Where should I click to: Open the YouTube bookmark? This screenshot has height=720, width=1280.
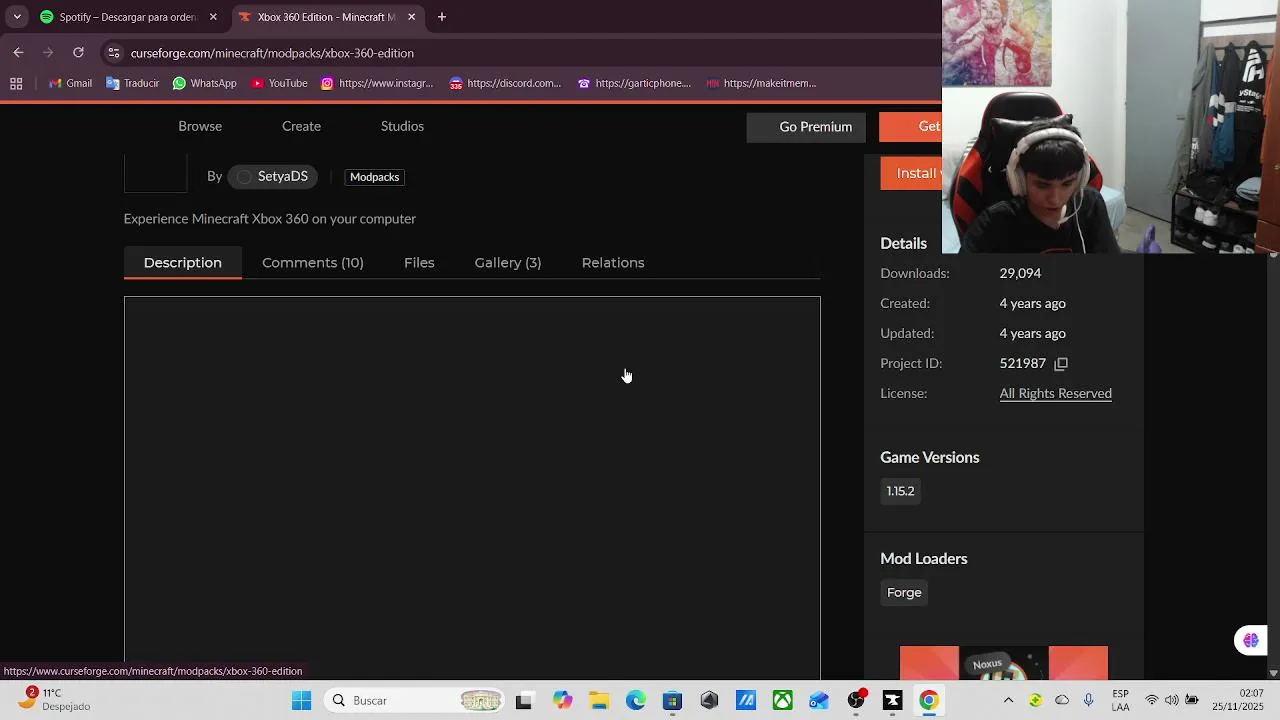[279, 83]
